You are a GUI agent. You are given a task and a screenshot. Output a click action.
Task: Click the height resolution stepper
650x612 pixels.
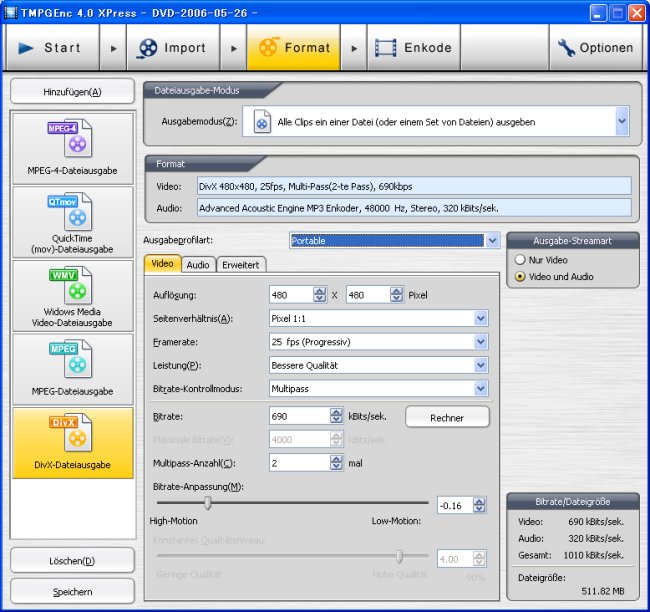coord(397,295)
